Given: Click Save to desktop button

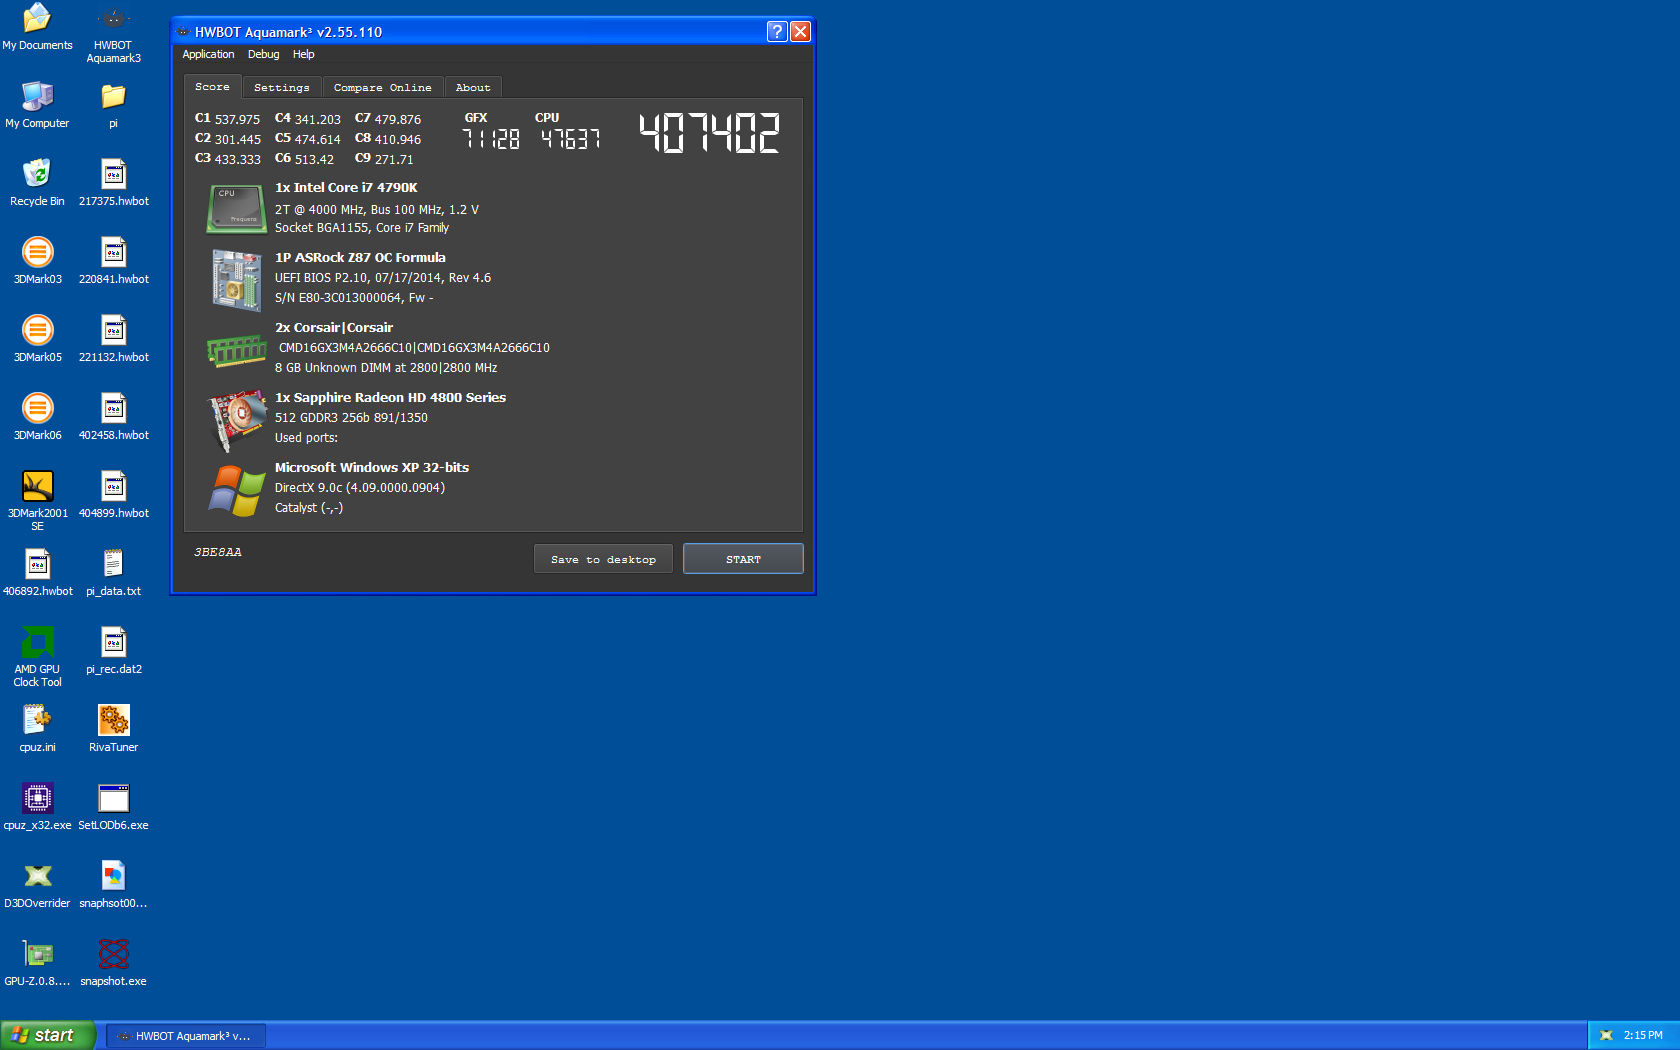Looking at the screenshot, I should 603,559.
